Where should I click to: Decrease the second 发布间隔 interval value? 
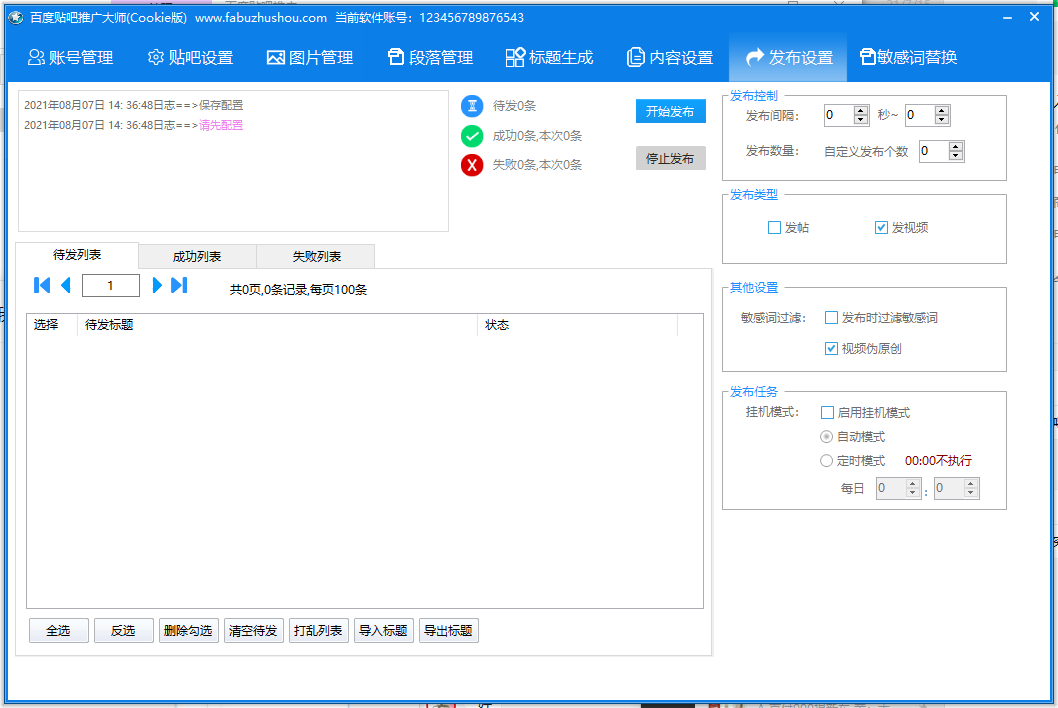point(942,120)
